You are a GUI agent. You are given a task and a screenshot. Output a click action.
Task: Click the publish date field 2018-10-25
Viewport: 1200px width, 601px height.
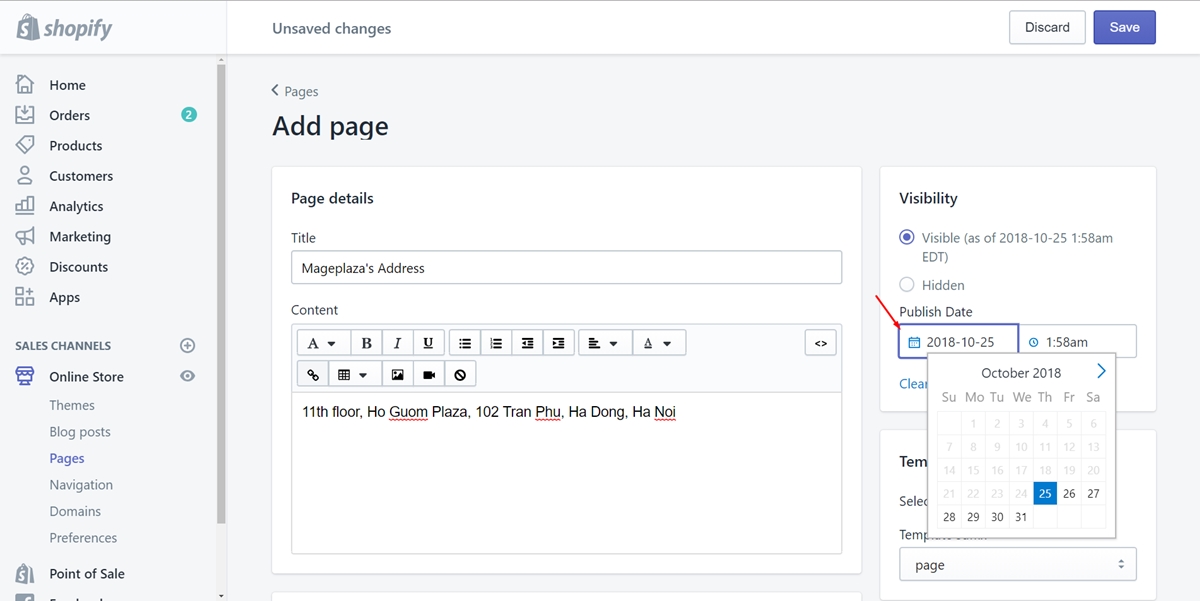coord(958,341)
